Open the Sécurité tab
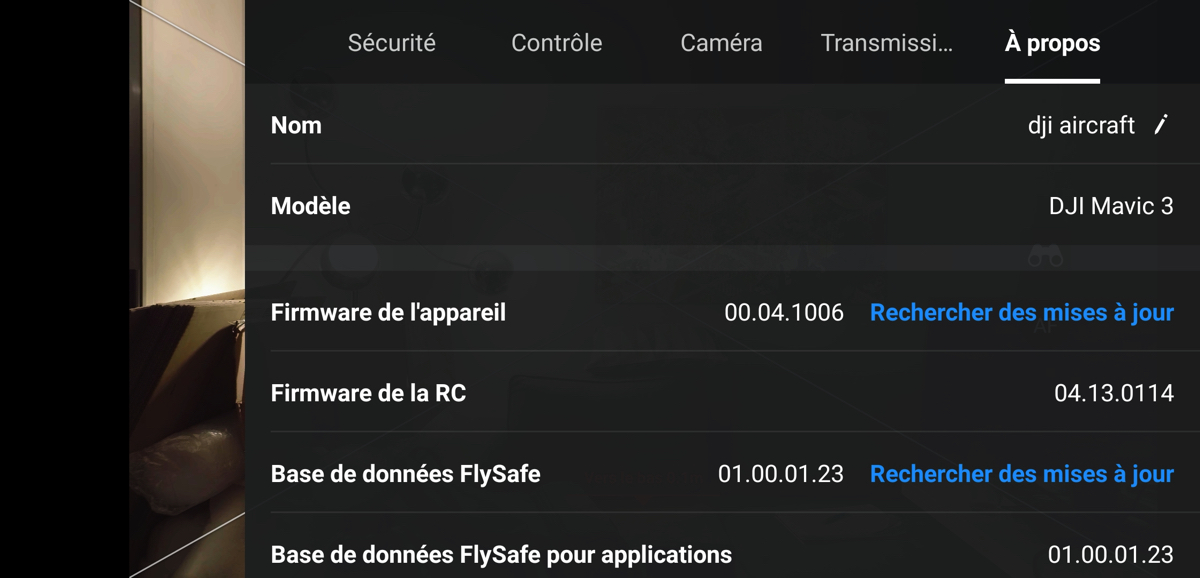The image size is (1200, 578). (391, 43)
